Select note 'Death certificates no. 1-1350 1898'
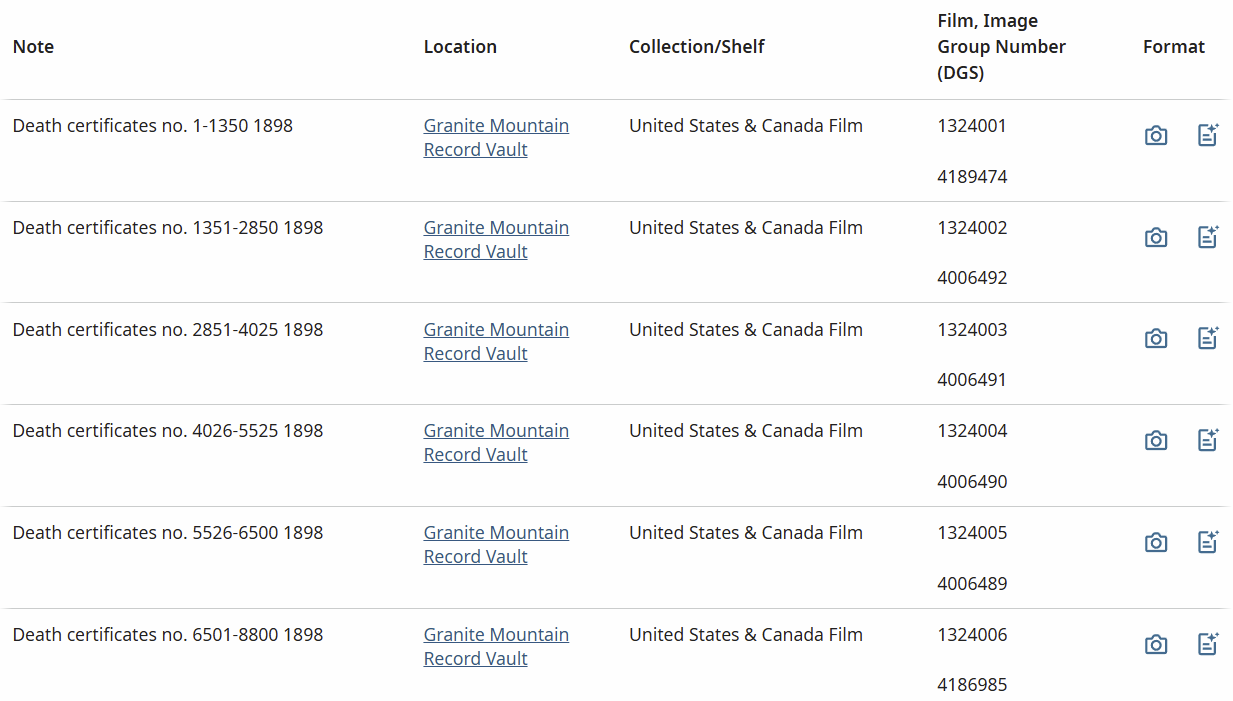Screen dimensions: 1233x701 153,126
